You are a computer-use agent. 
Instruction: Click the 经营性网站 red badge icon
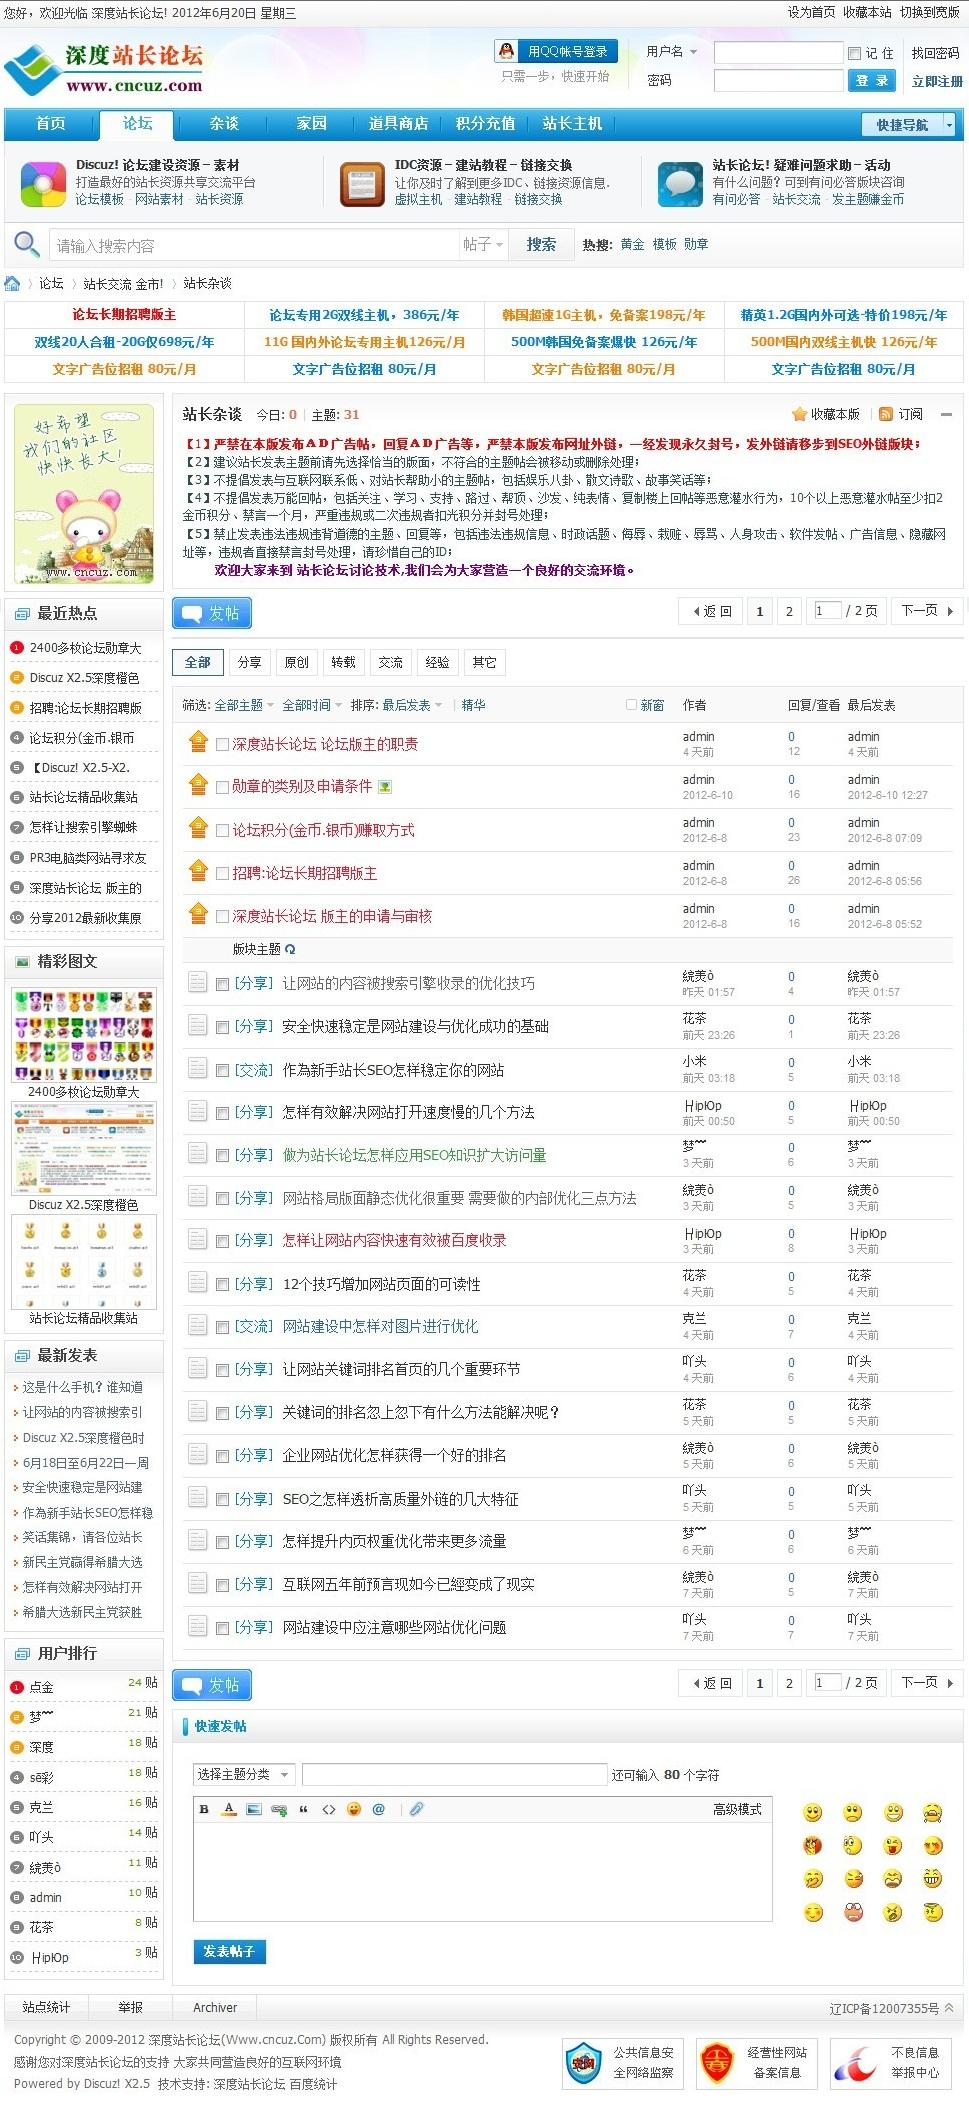[716, 2064]
